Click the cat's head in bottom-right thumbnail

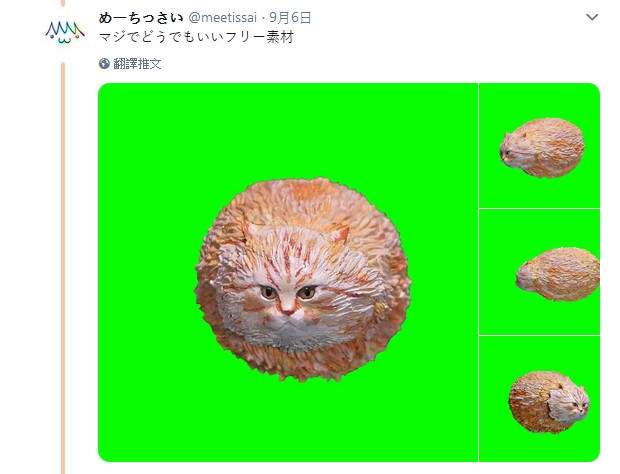pos(569,404)
